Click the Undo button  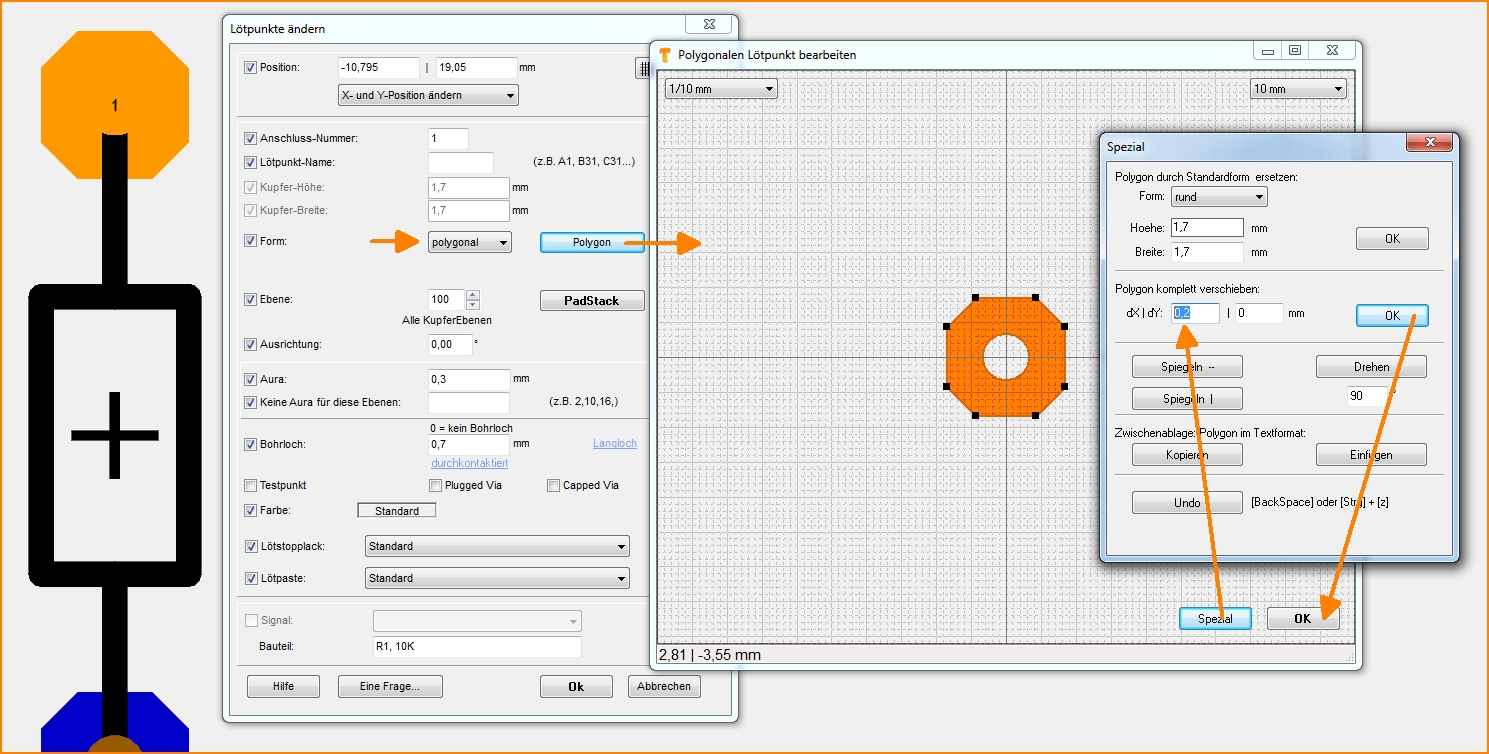[1187, 503]
